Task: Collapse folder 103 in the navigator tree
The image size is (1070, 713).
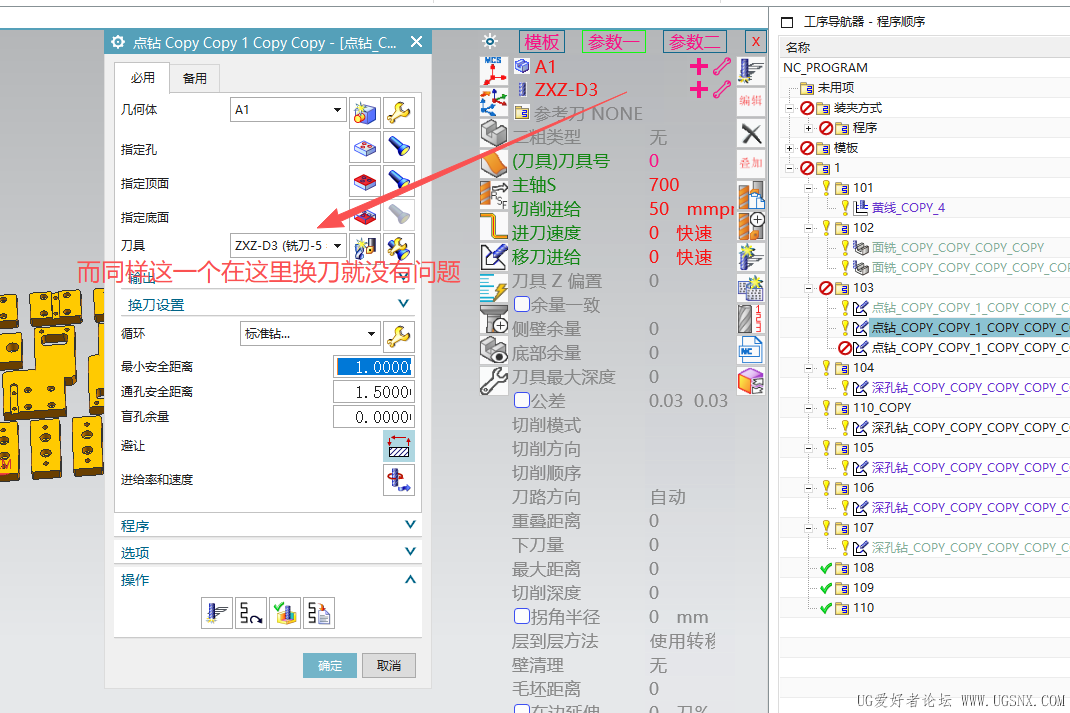Action: [808, 289]
